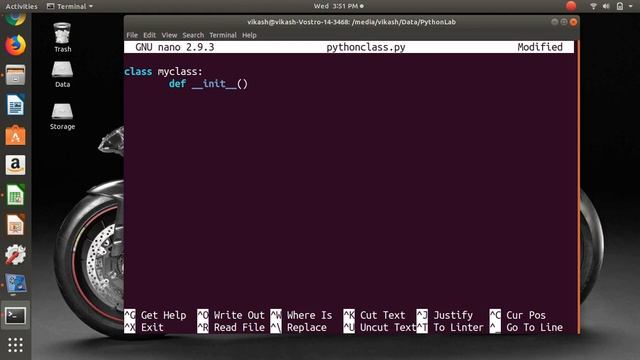Minimize the terminal window
The image size is (640, 360).
click(554, 22)
